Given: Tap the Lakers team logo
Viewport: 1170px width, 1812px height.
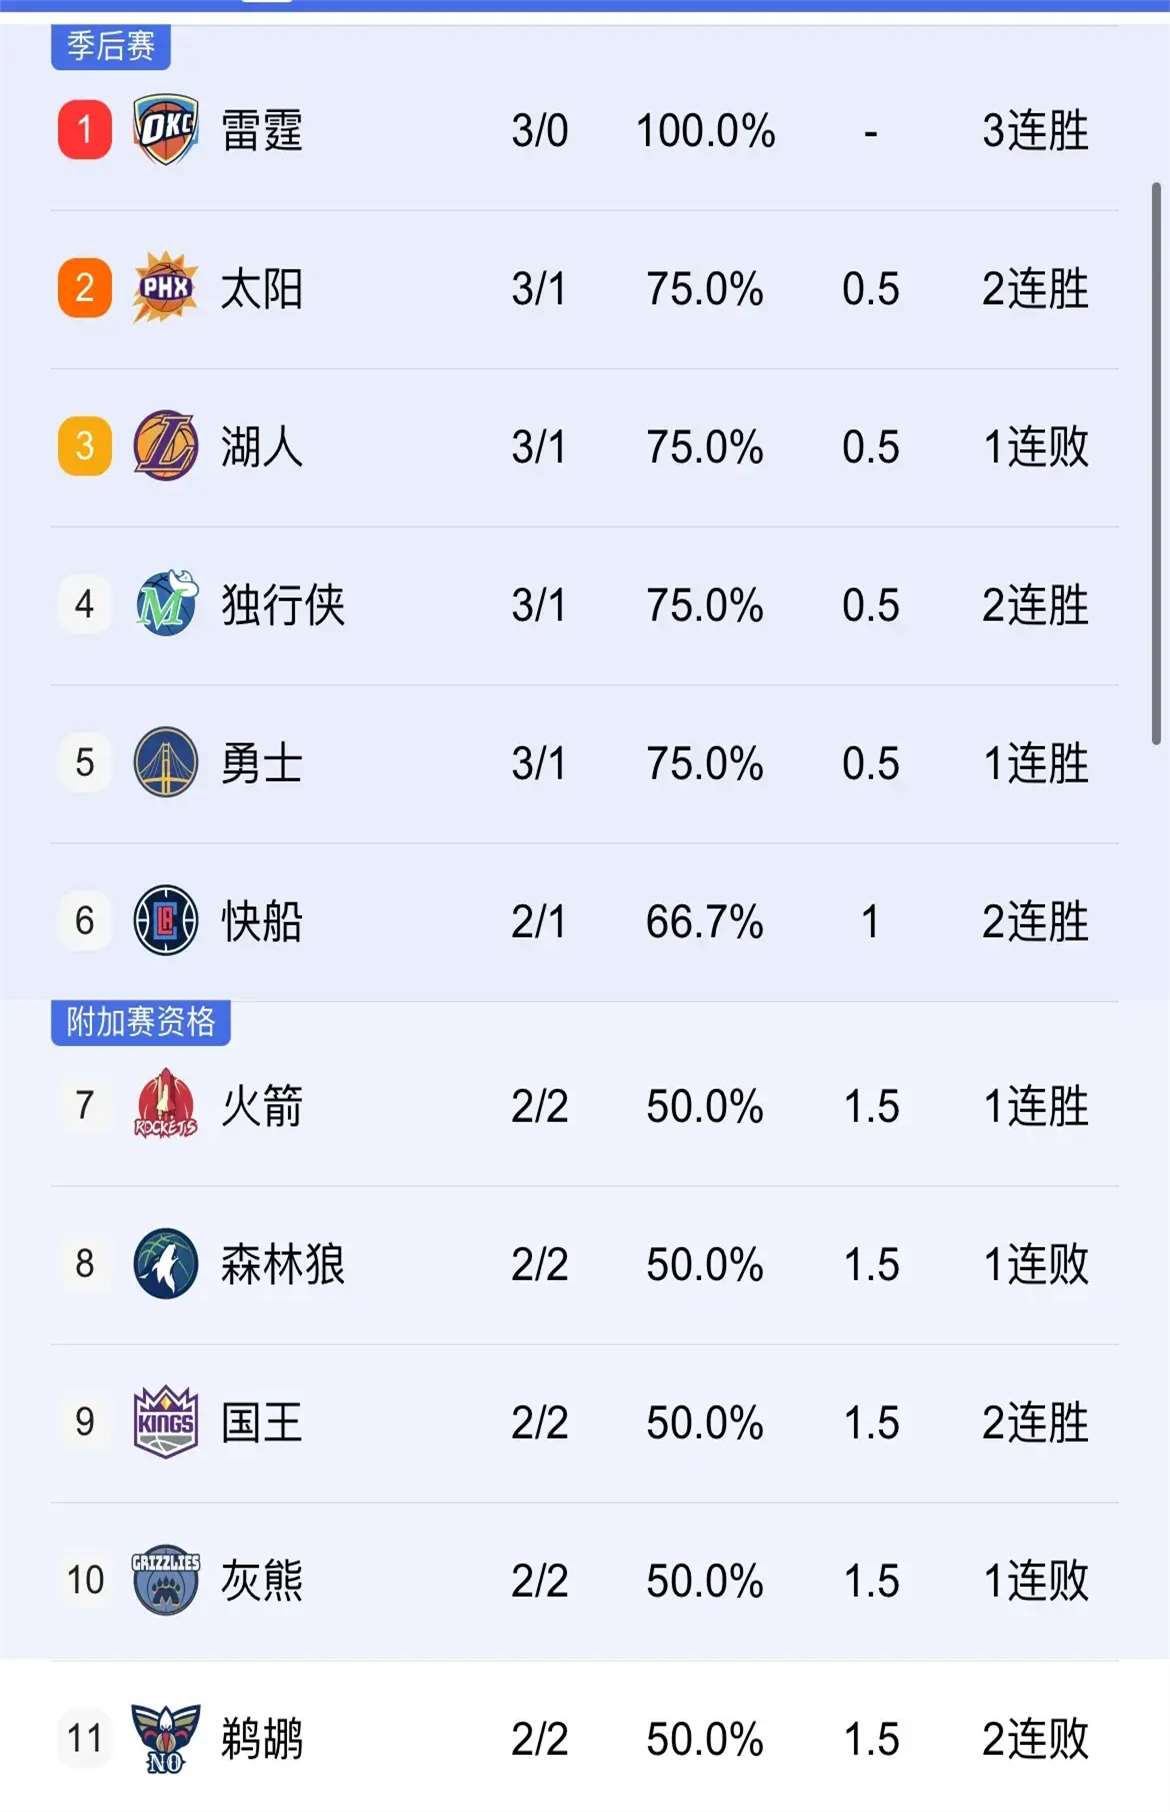Looking at the screenshot, I should pos(166,446).
